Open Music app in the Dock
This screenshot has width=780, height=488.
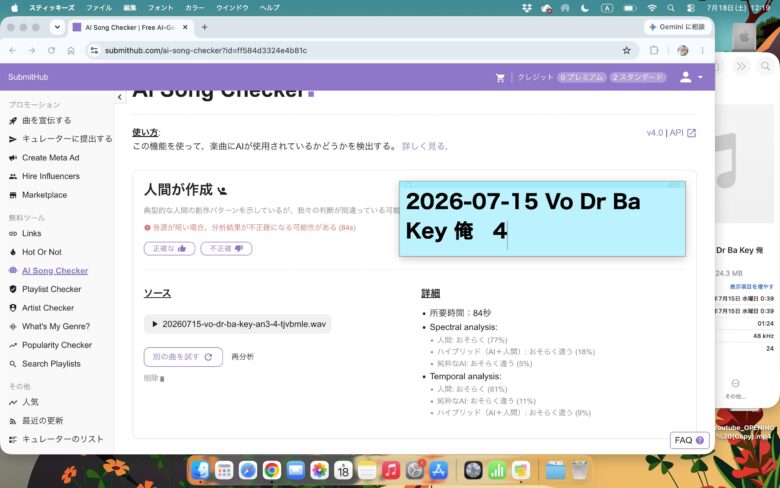click(391, 470)
